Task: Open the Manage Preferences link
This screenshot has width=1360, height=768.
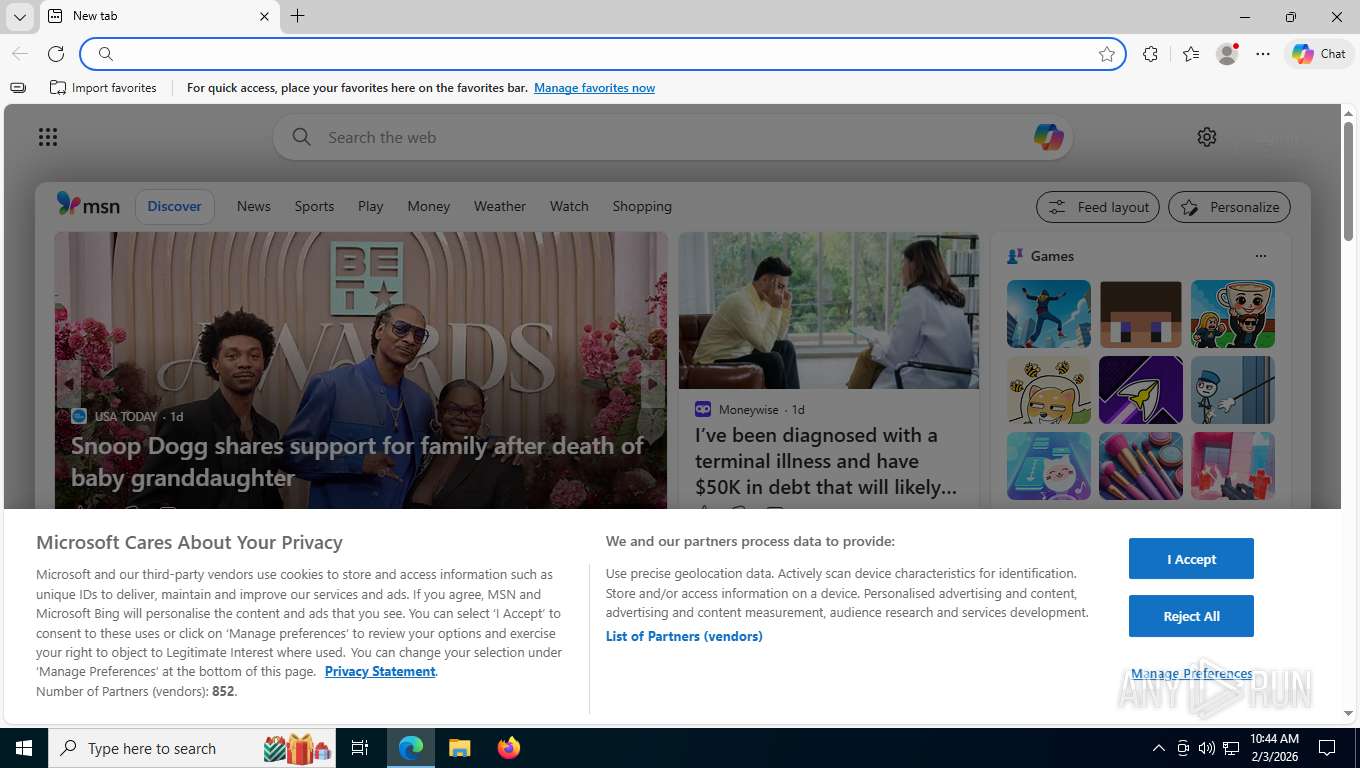Action: coord(1192,674)
